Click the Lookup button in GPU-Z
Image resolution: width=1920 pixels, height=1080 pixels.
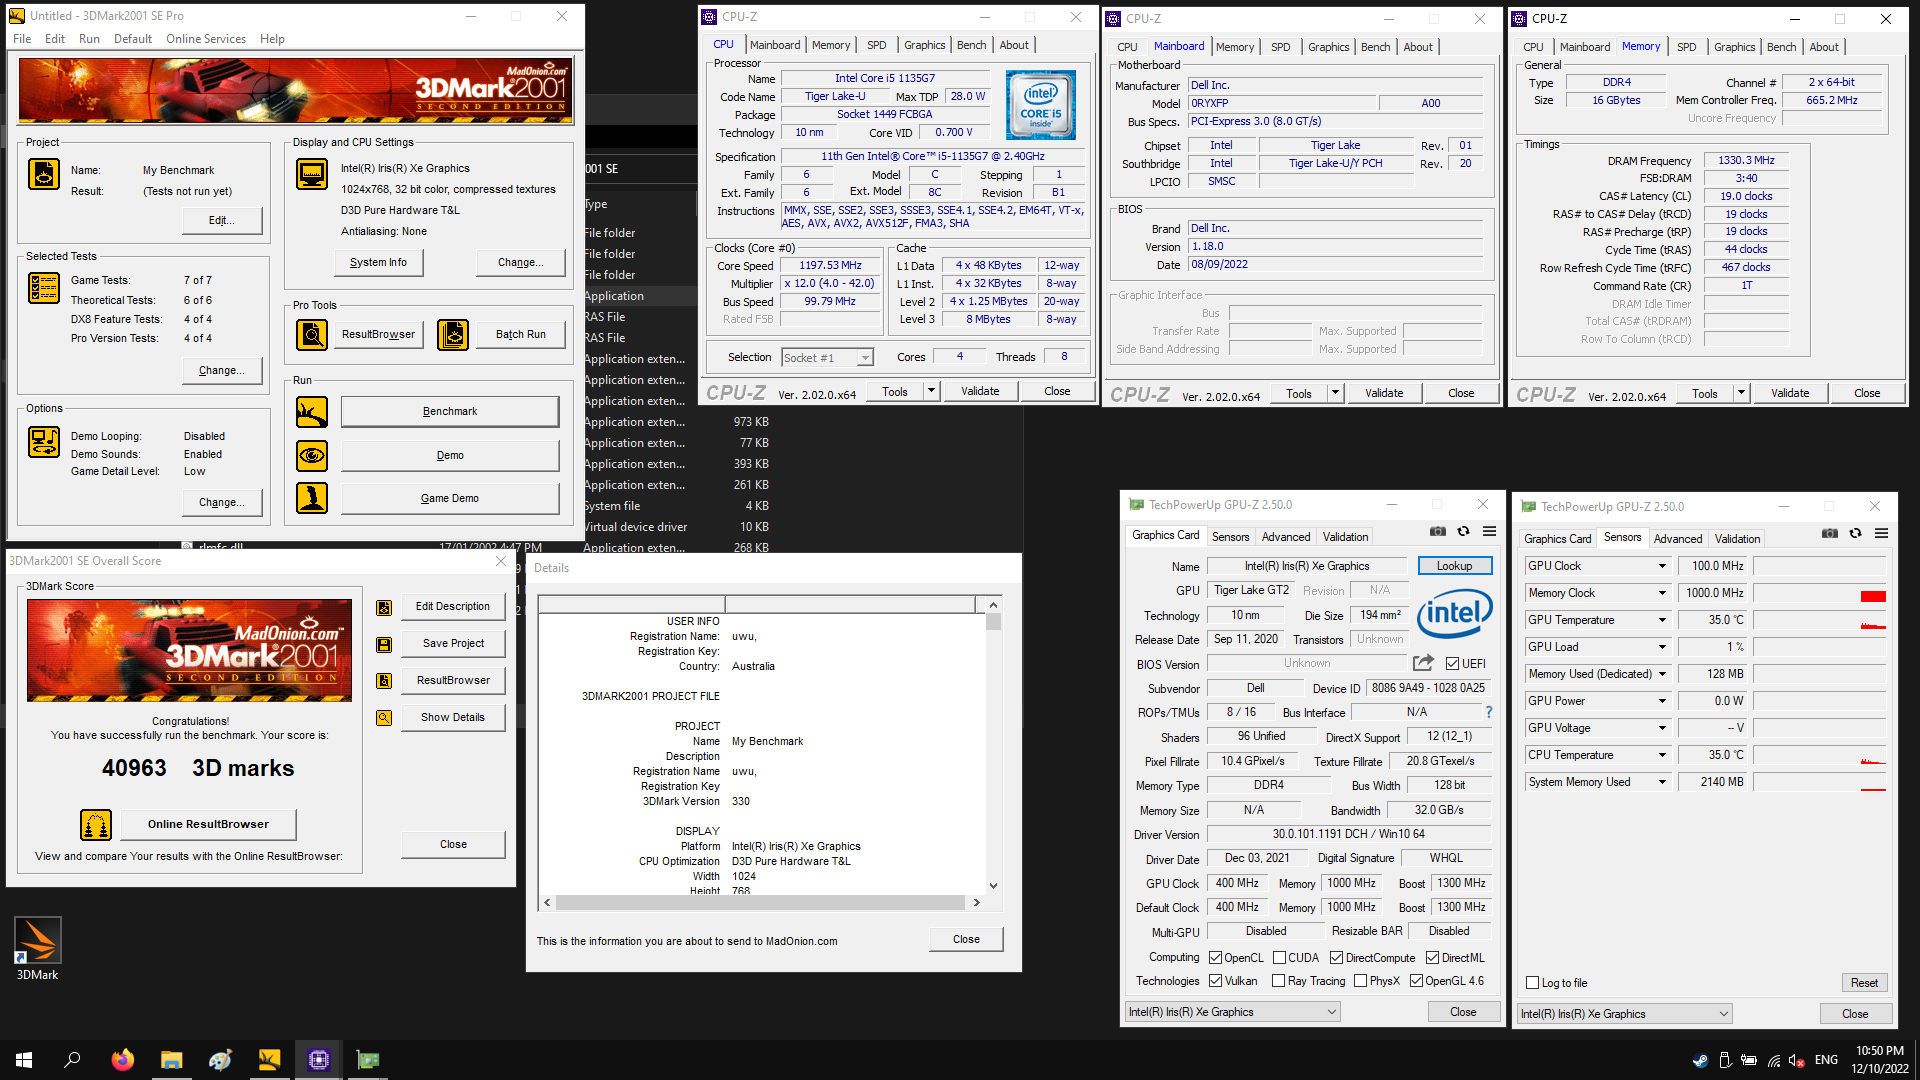tap(1454, 566)
